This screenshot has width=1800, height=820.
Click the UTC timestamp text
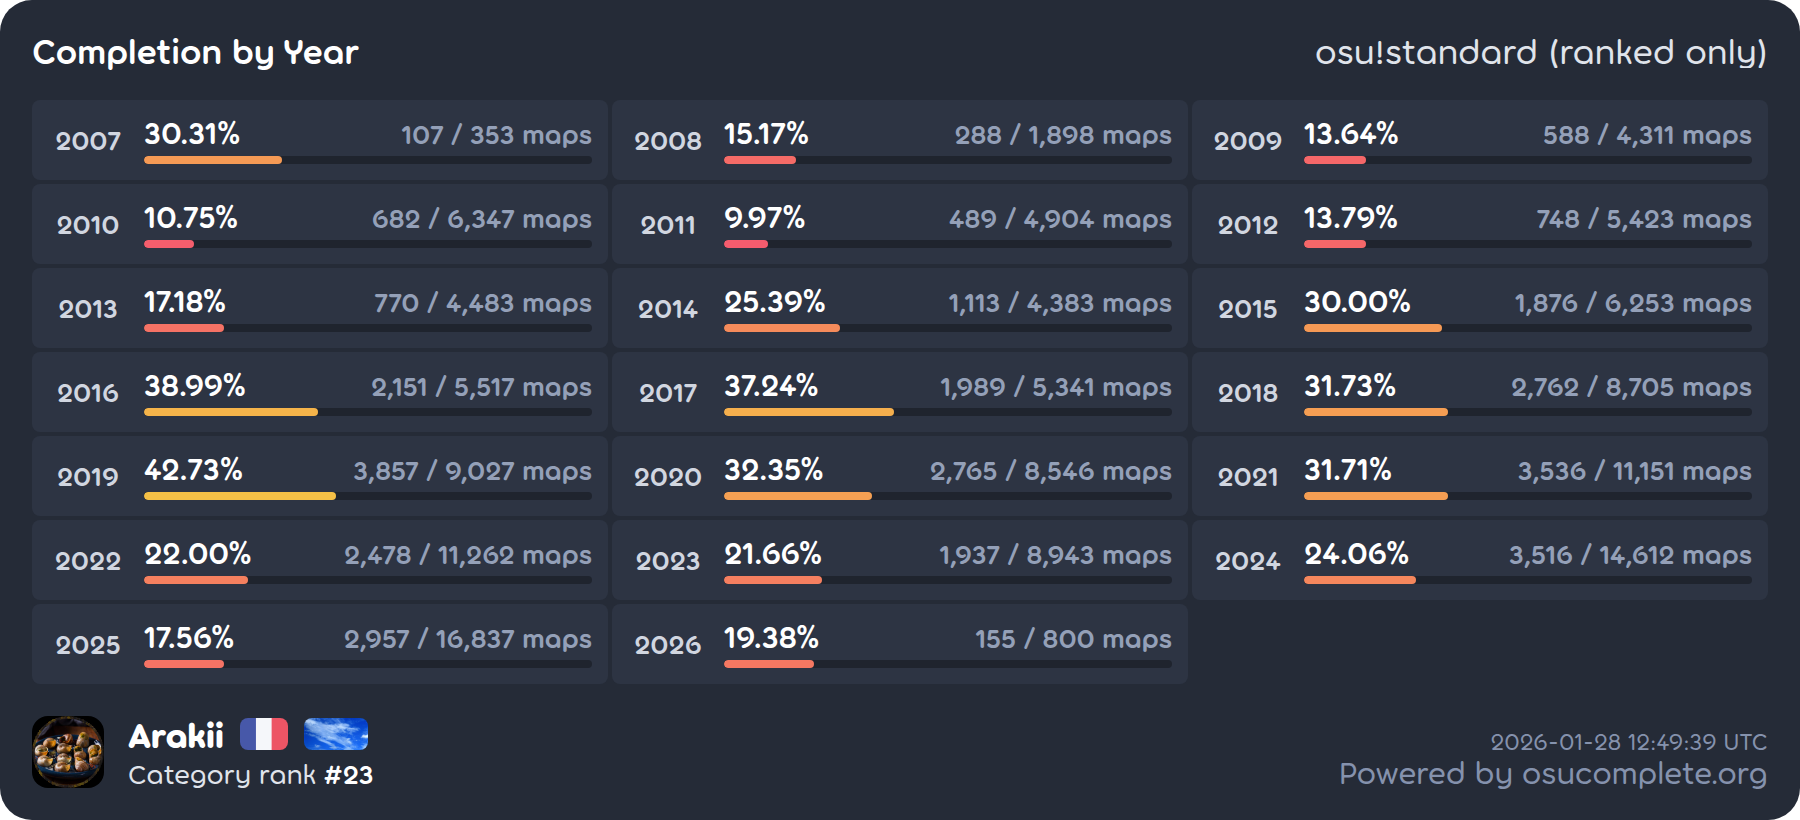(x=1628, y=742)
